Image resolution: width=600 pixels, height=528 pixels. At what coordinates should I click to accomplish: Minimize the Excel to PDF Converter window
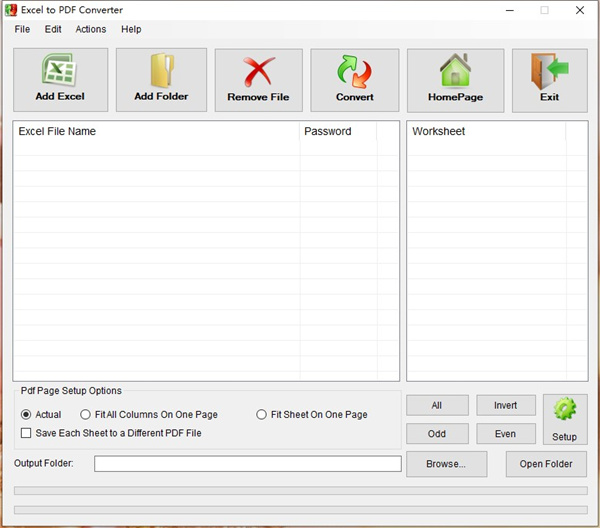(x=510, y=10)
